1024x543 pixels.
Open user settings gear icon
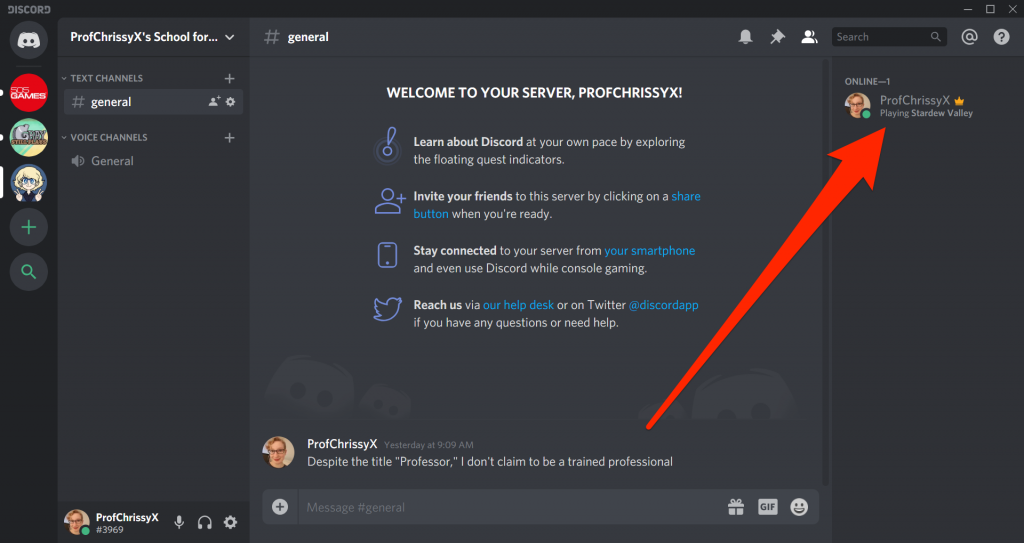pos(231,522)
